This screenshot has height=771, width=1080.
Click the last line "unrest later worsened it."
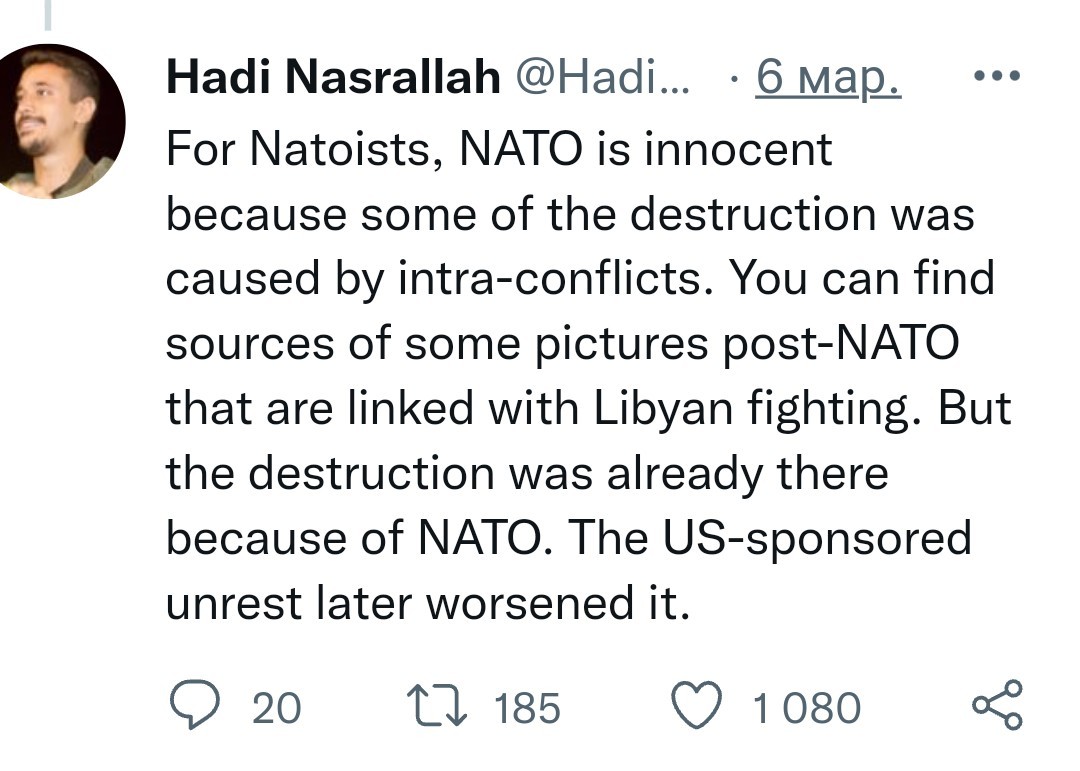pos(428,604)
